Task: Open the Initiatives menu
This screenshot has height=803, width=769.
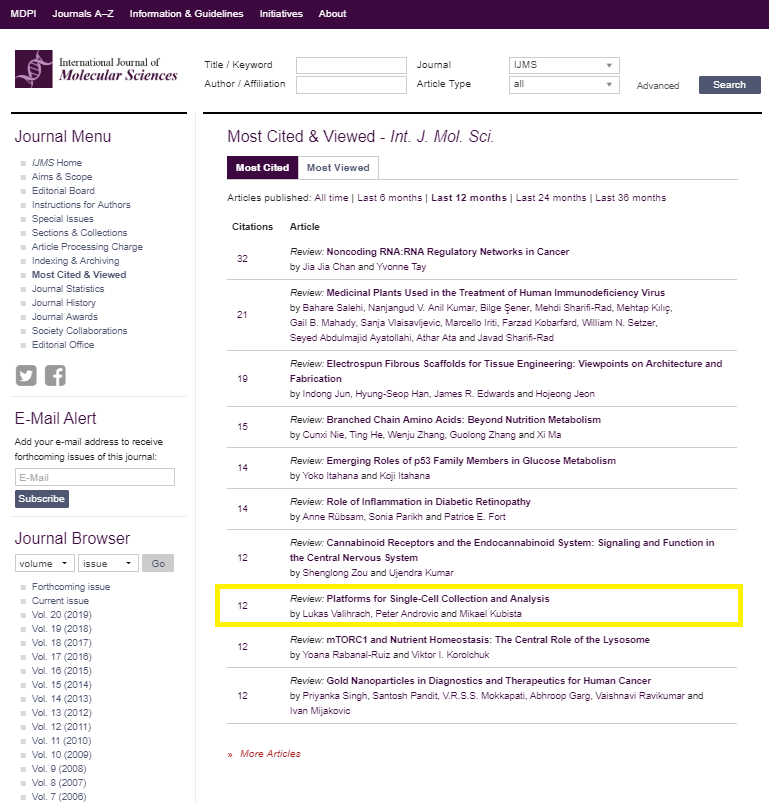Action: 281,14
